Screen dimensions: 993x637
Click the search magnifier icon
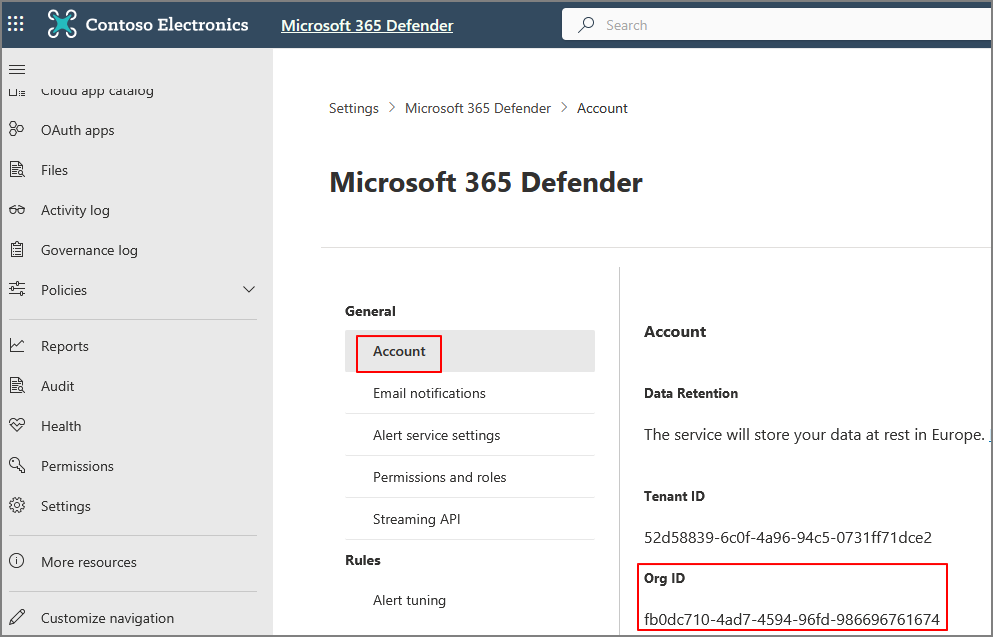(586, 25)
